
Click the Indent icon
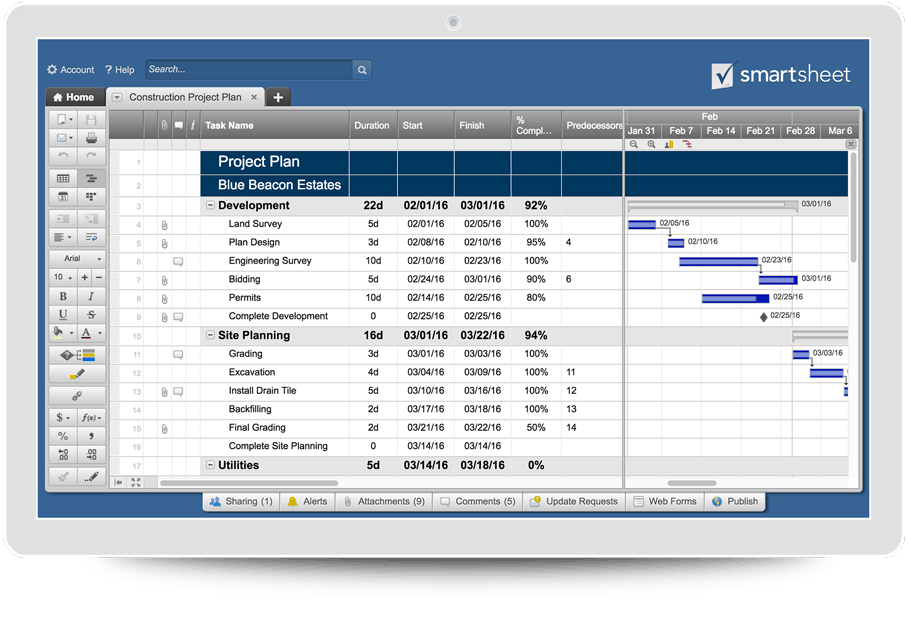click(x=91, y=219)
